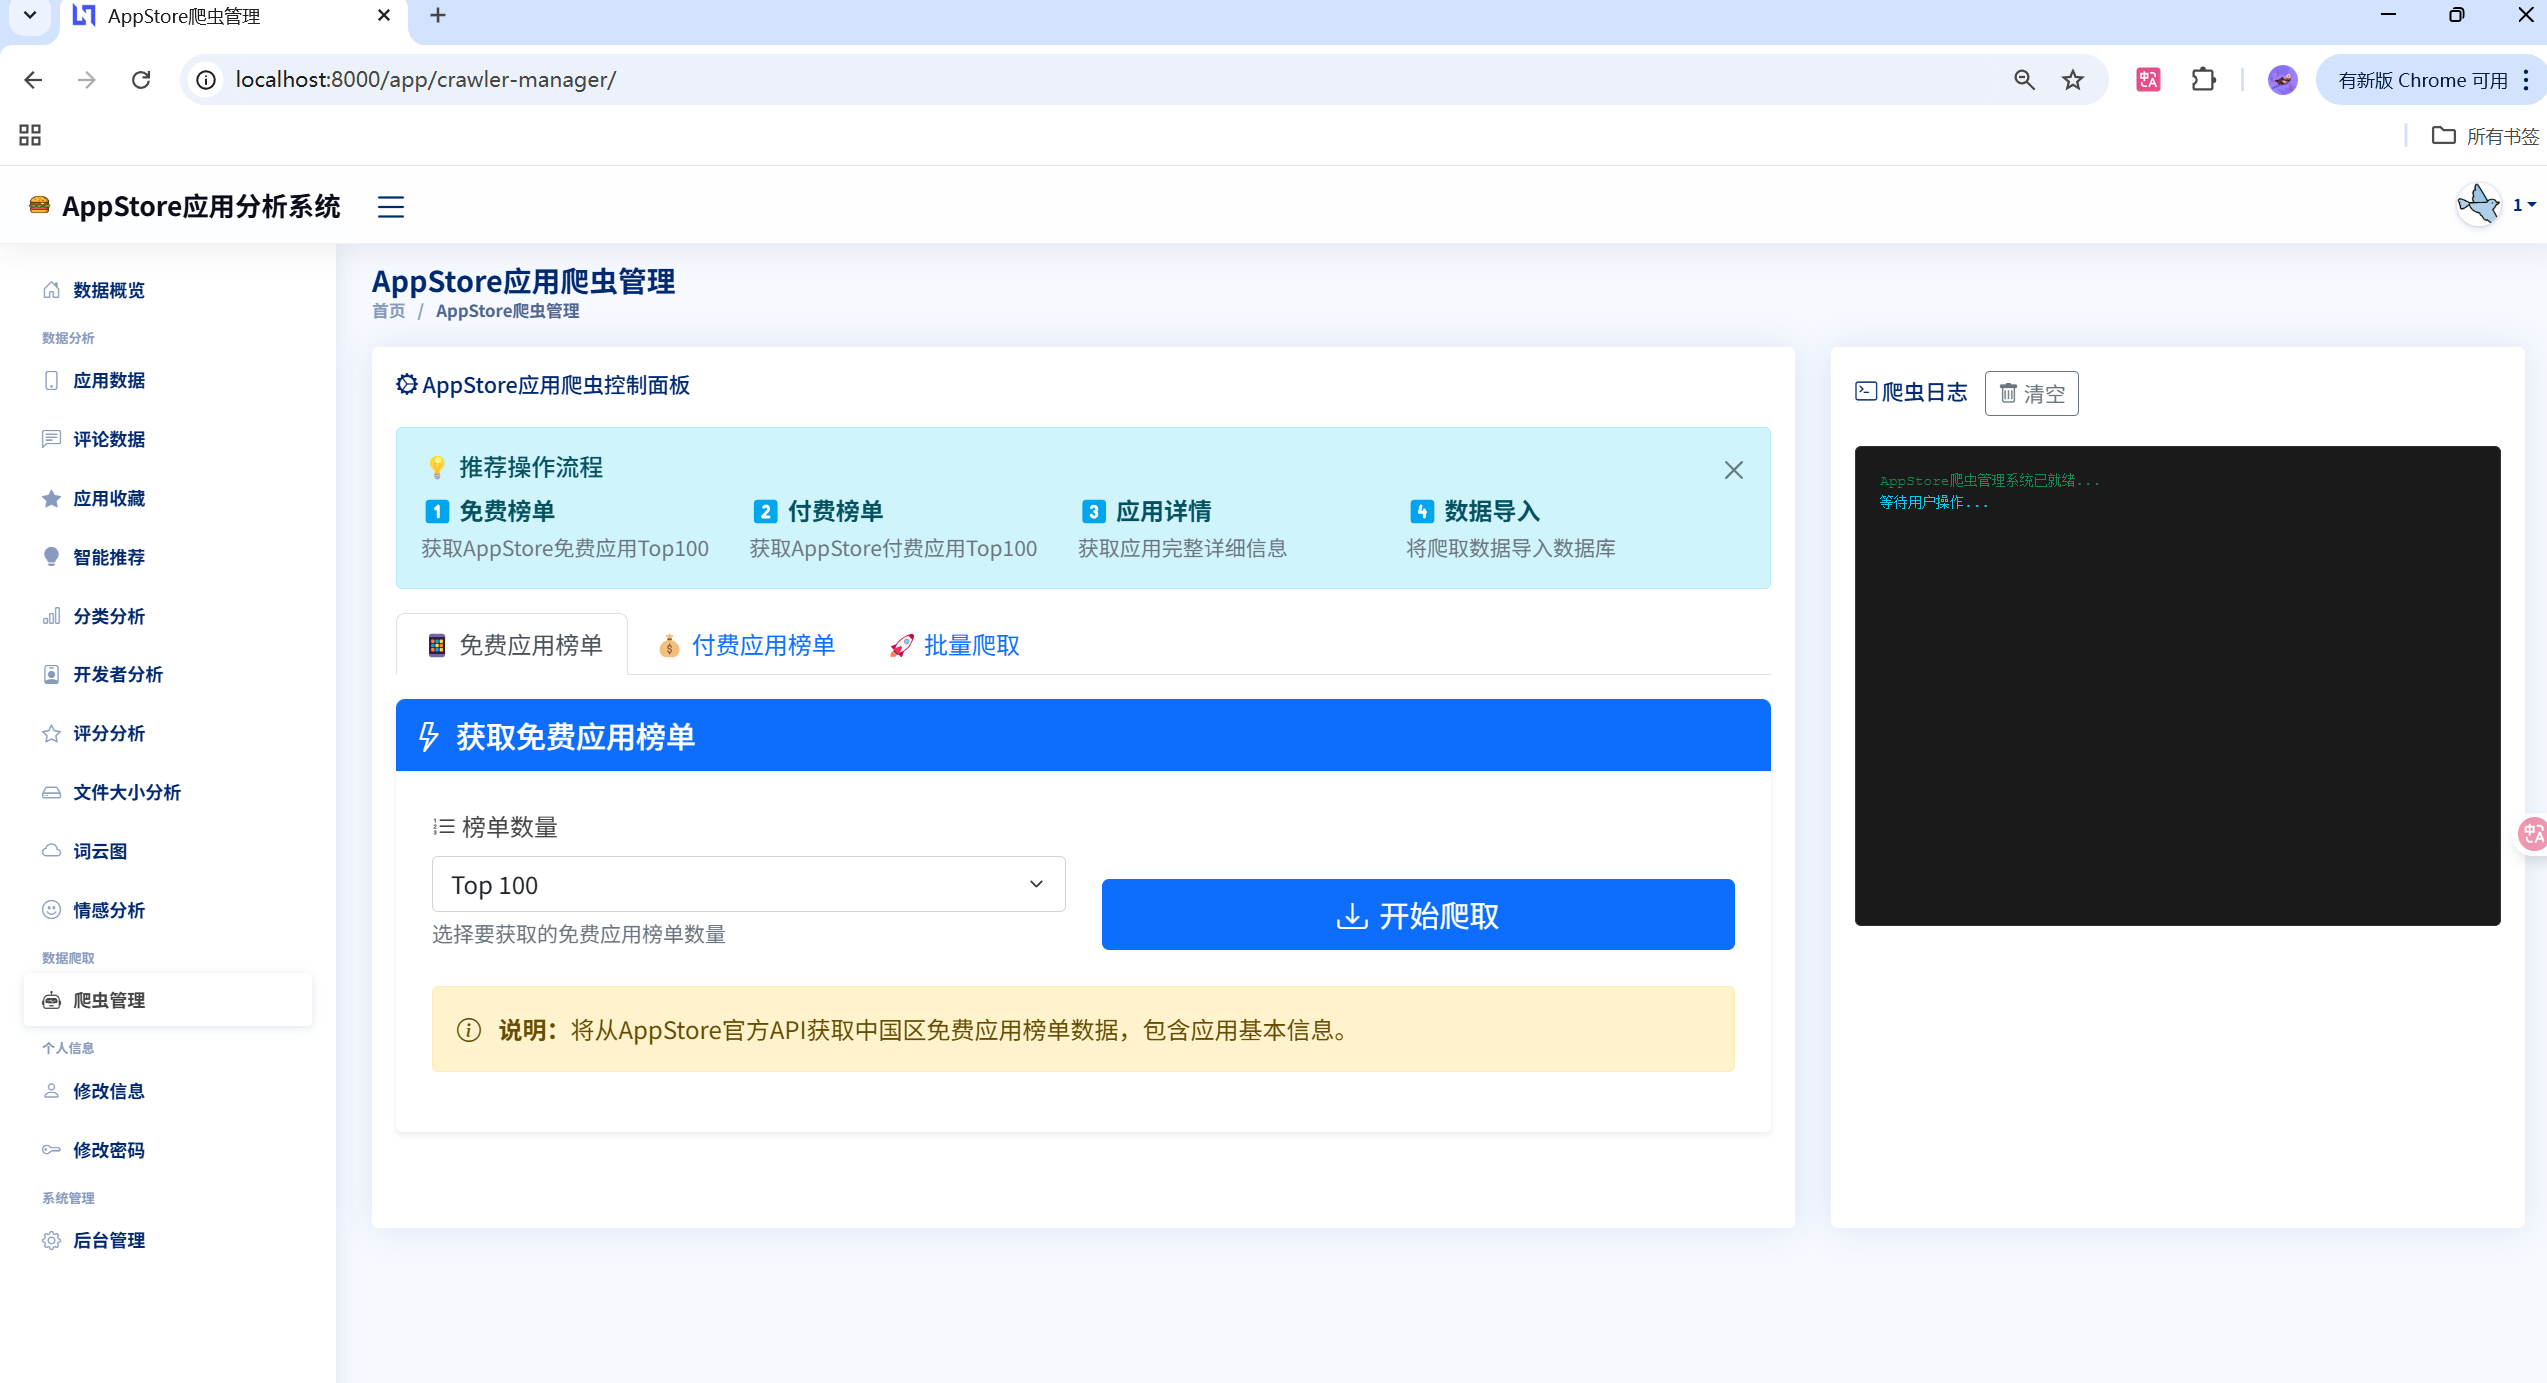Click the AppStore应用分析系统 logo title
2547x1383 pixels.
point(185,206)
